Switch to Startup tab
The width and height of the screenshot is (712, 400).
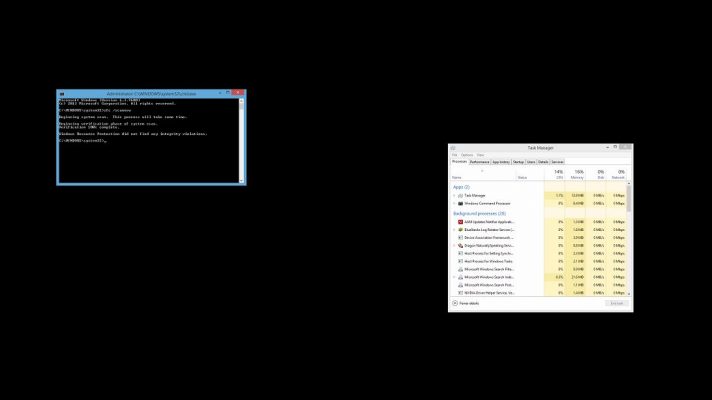pos(518,162)
